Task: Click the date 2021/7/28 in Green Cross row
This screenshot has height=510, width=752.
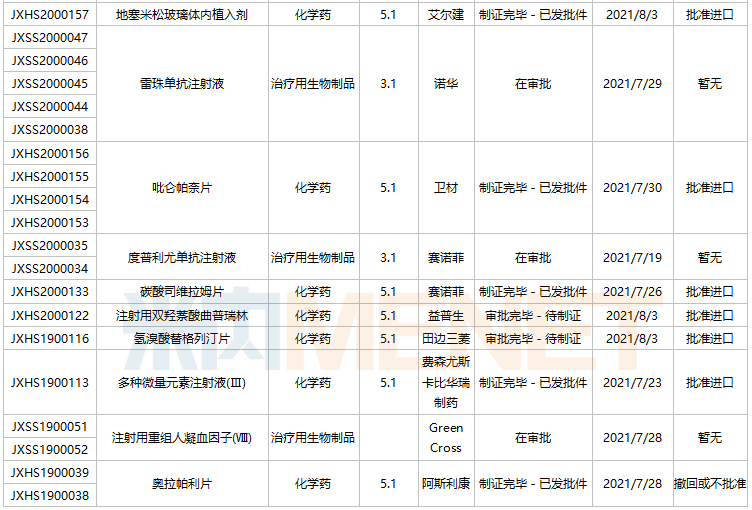Action: click(x=632, y=438)
